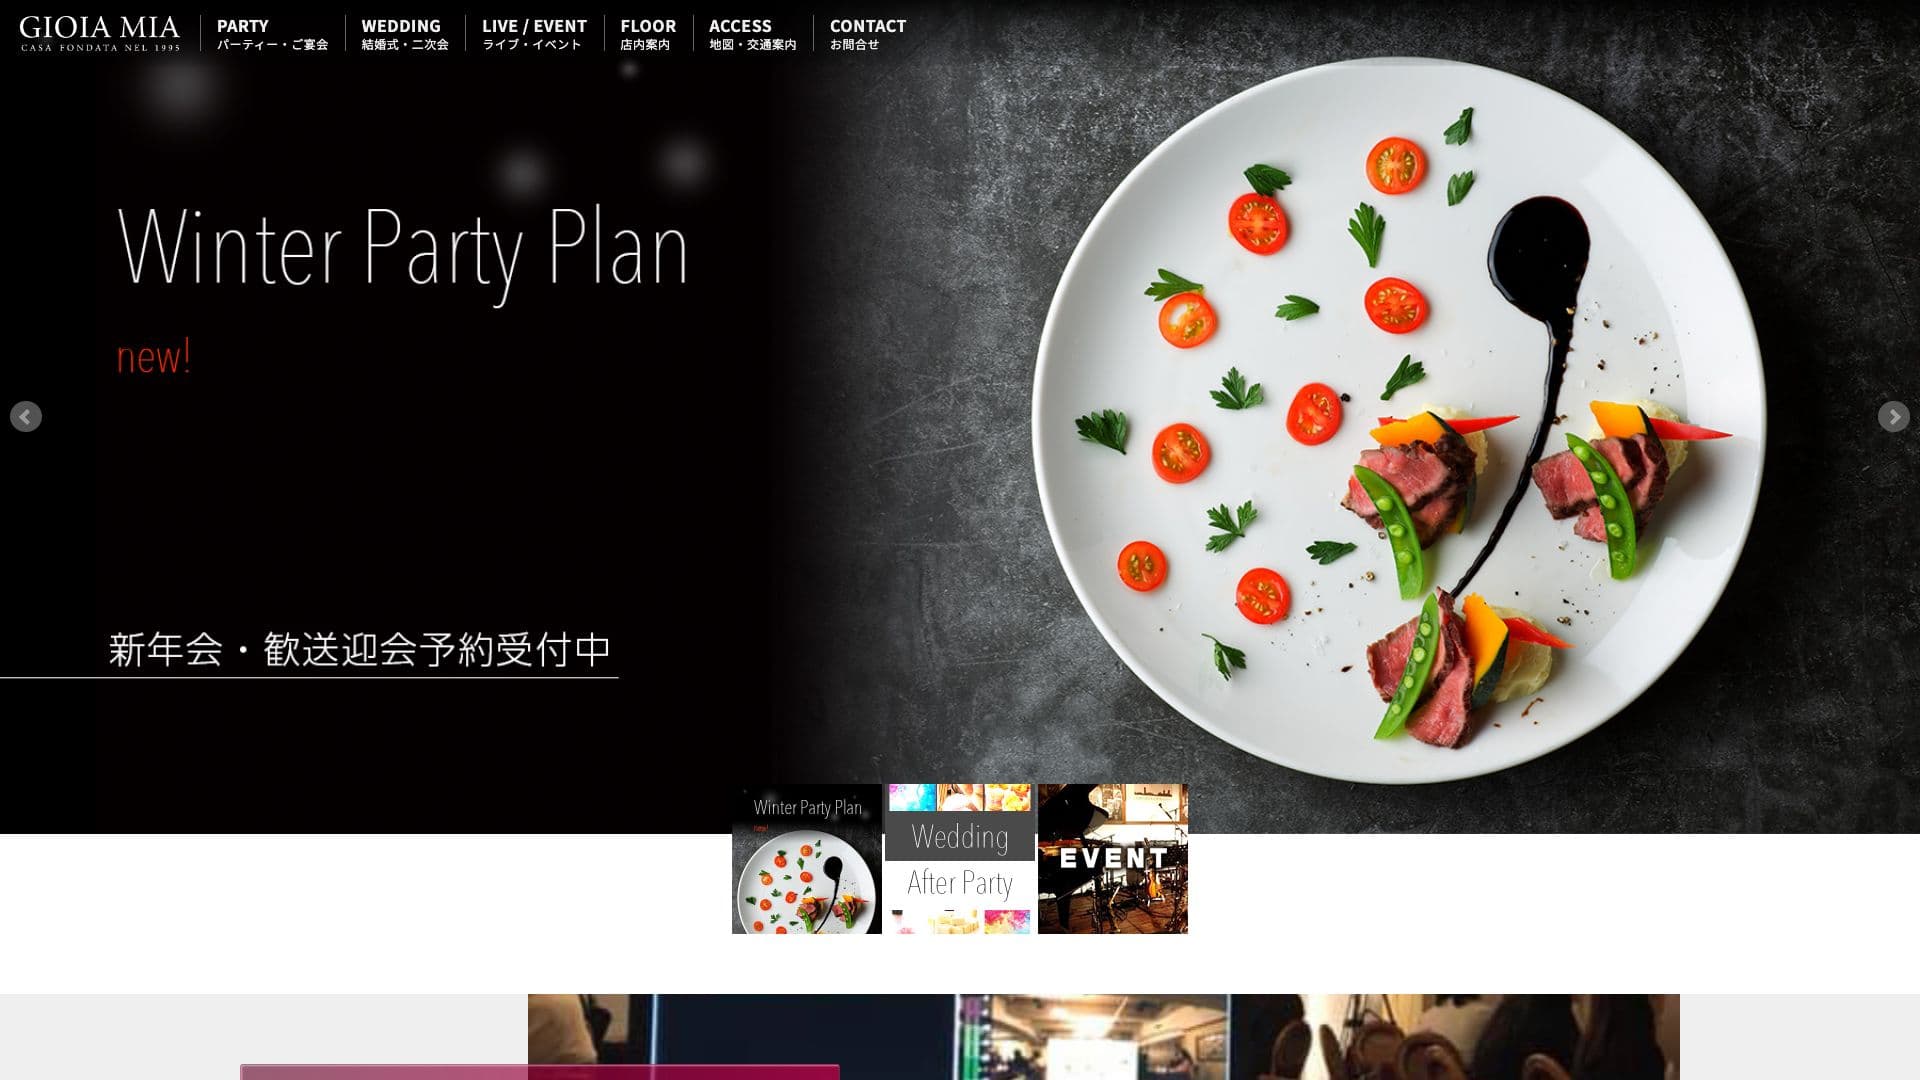Open the CONTACT menu item
Image resolution: width=1920 pixels, height=1080 pixels.
(867, 33)
